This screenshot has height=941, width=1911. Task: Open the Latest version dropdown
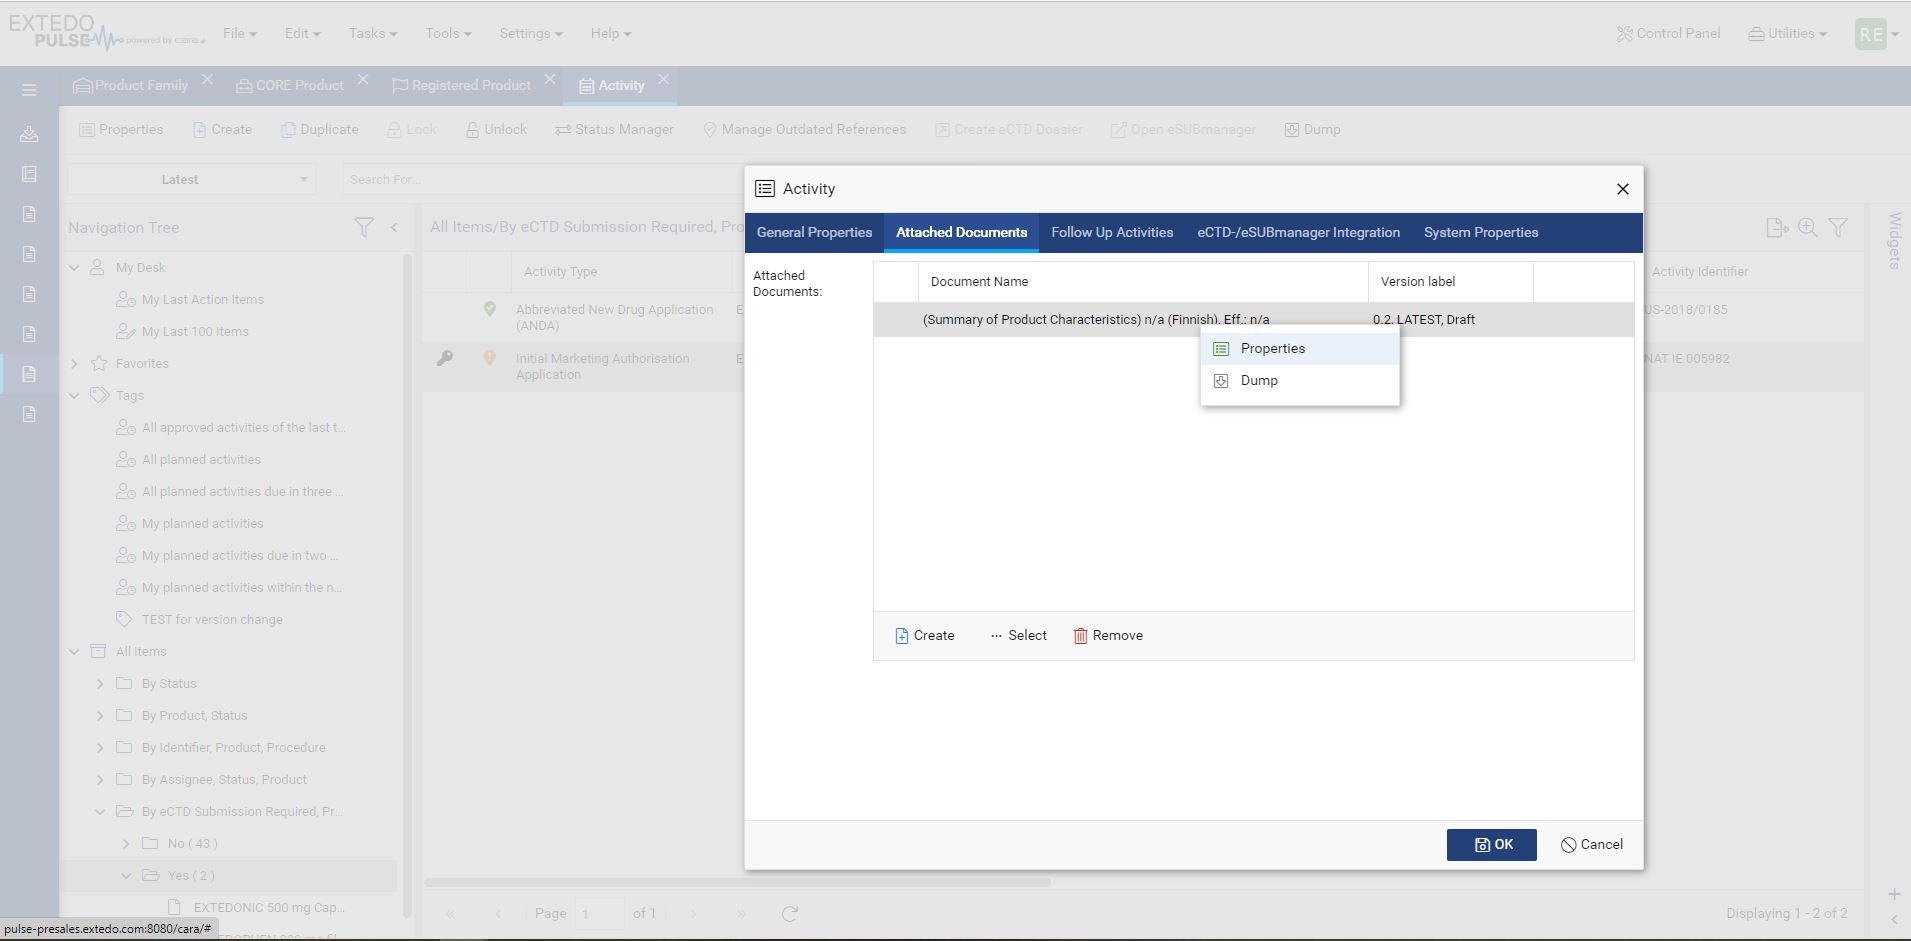click(x=192, y=179)
